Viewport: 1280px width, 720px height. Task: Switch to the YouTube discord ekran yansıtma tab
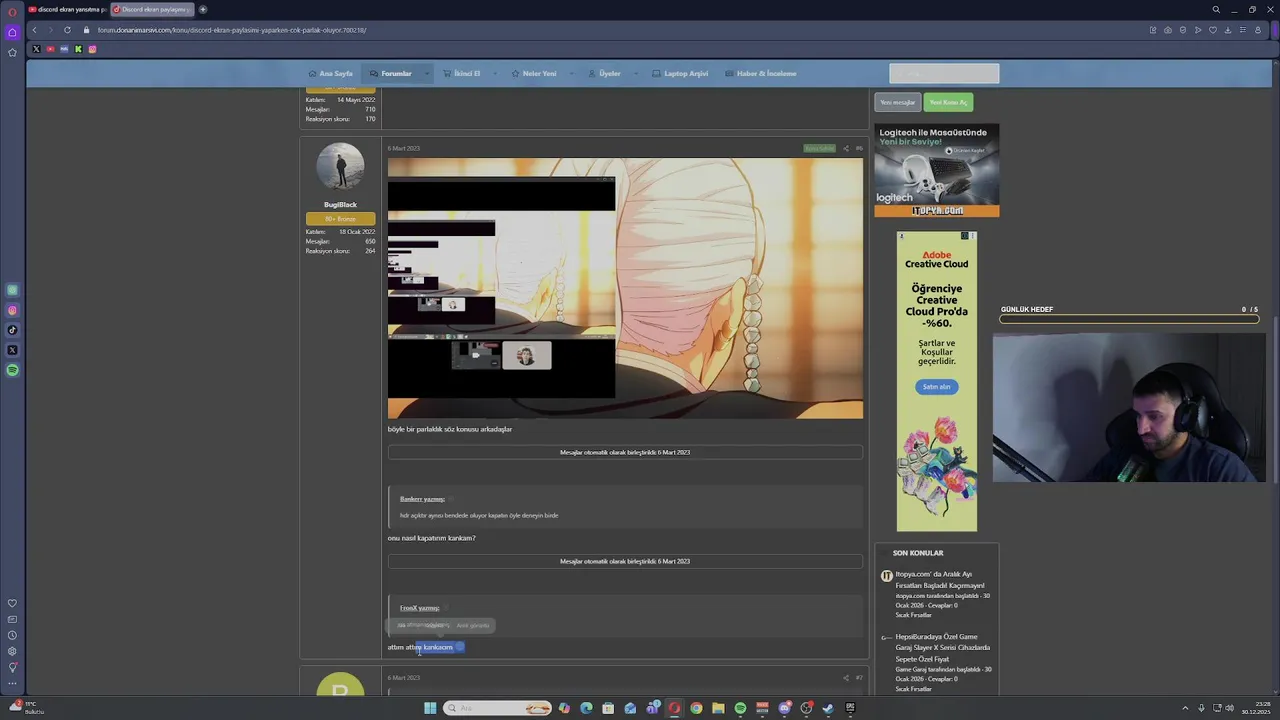click(x=66, y=10)
